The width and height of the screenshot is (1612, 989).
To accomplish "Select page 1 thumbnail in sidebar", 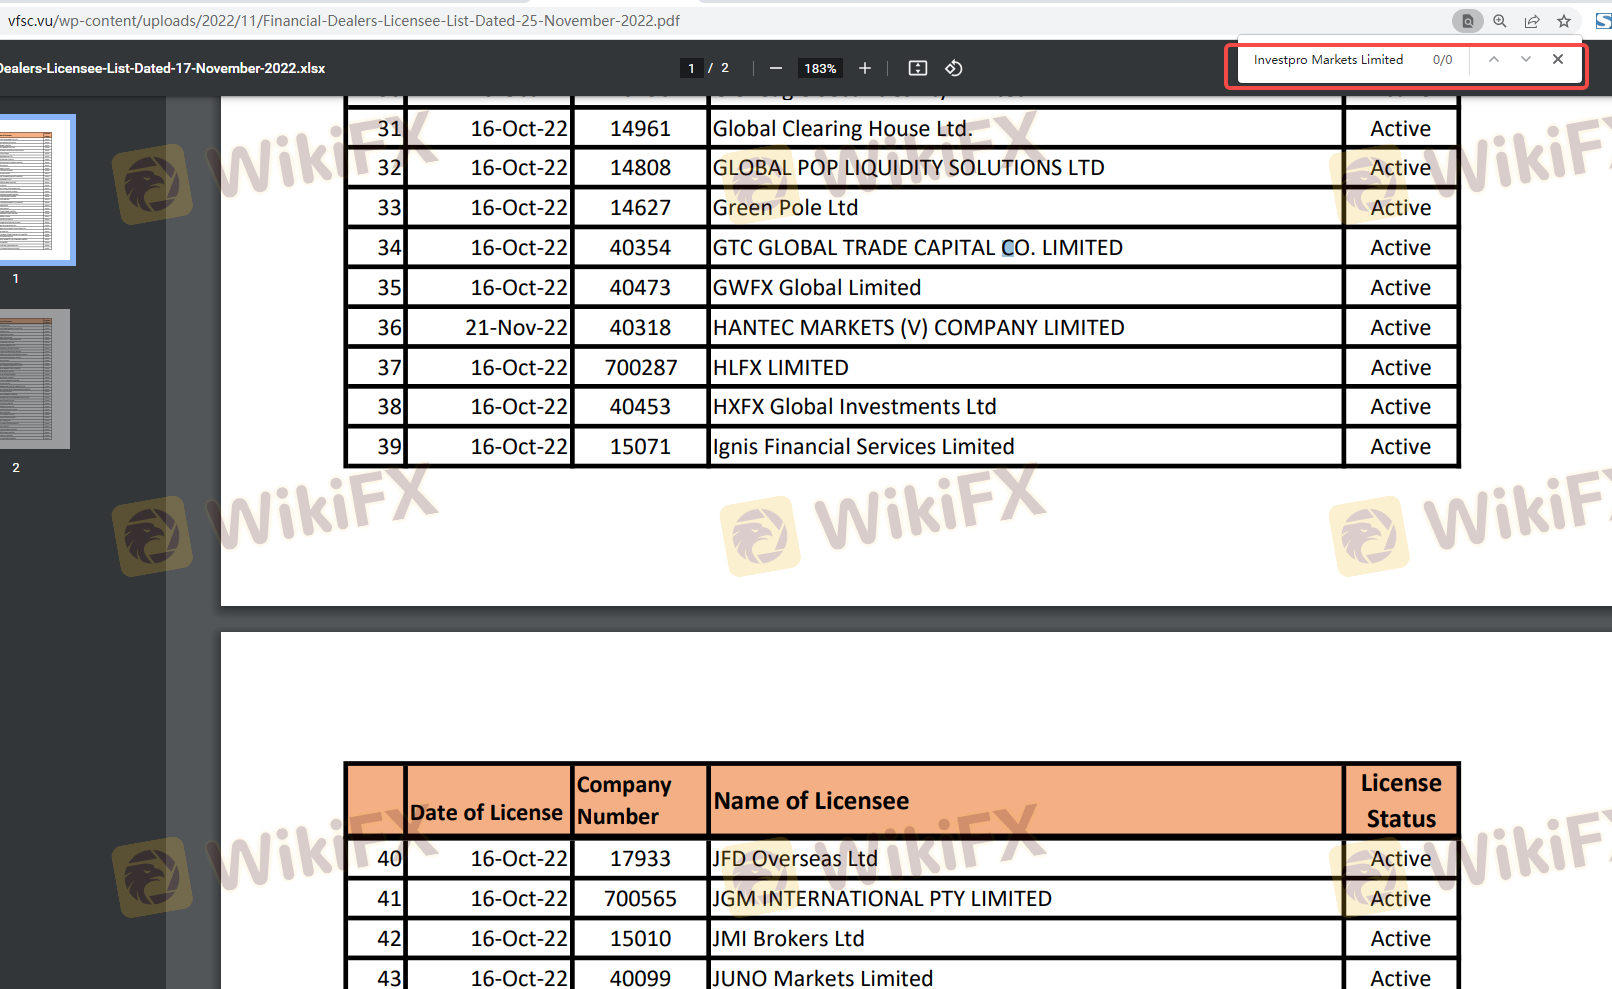I will pos(36,190).
